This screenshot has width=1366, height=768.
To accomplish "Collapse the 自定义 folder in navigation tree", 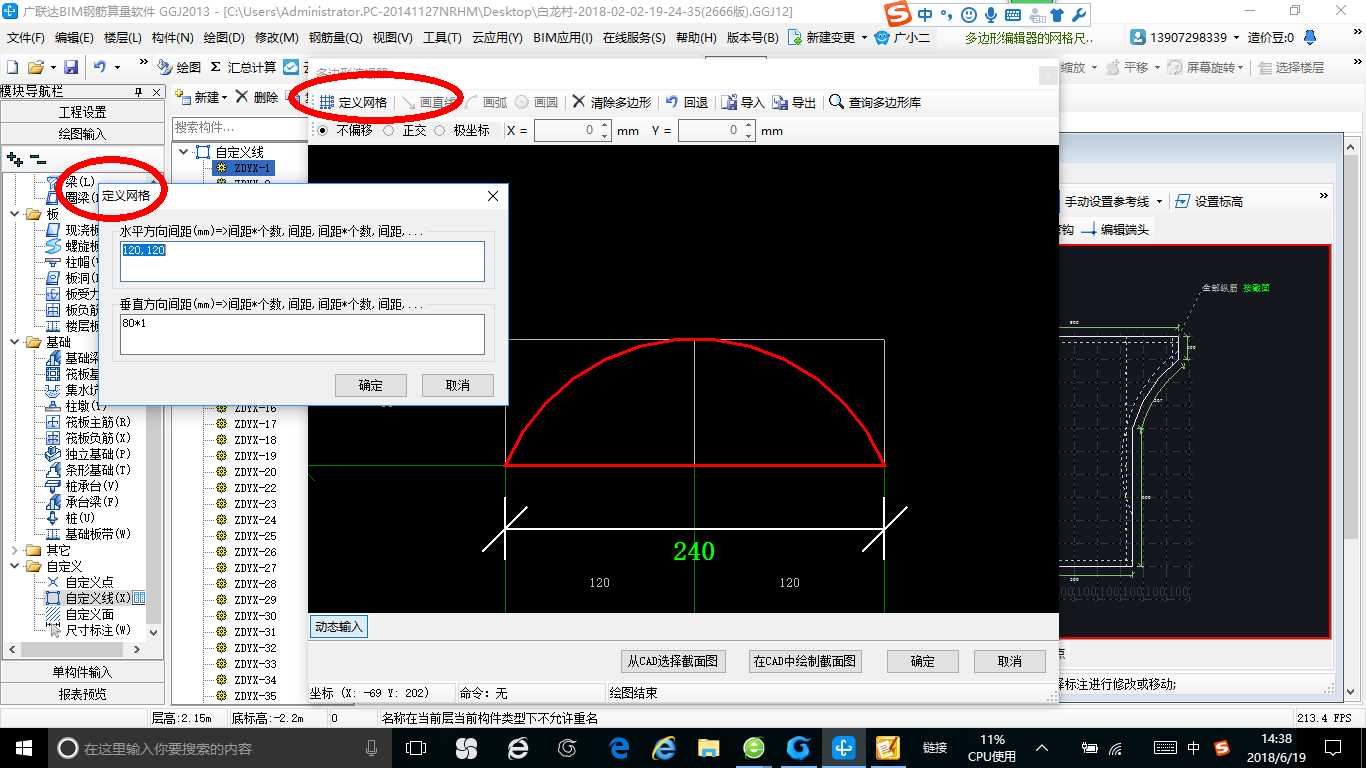I will point(14,566).
